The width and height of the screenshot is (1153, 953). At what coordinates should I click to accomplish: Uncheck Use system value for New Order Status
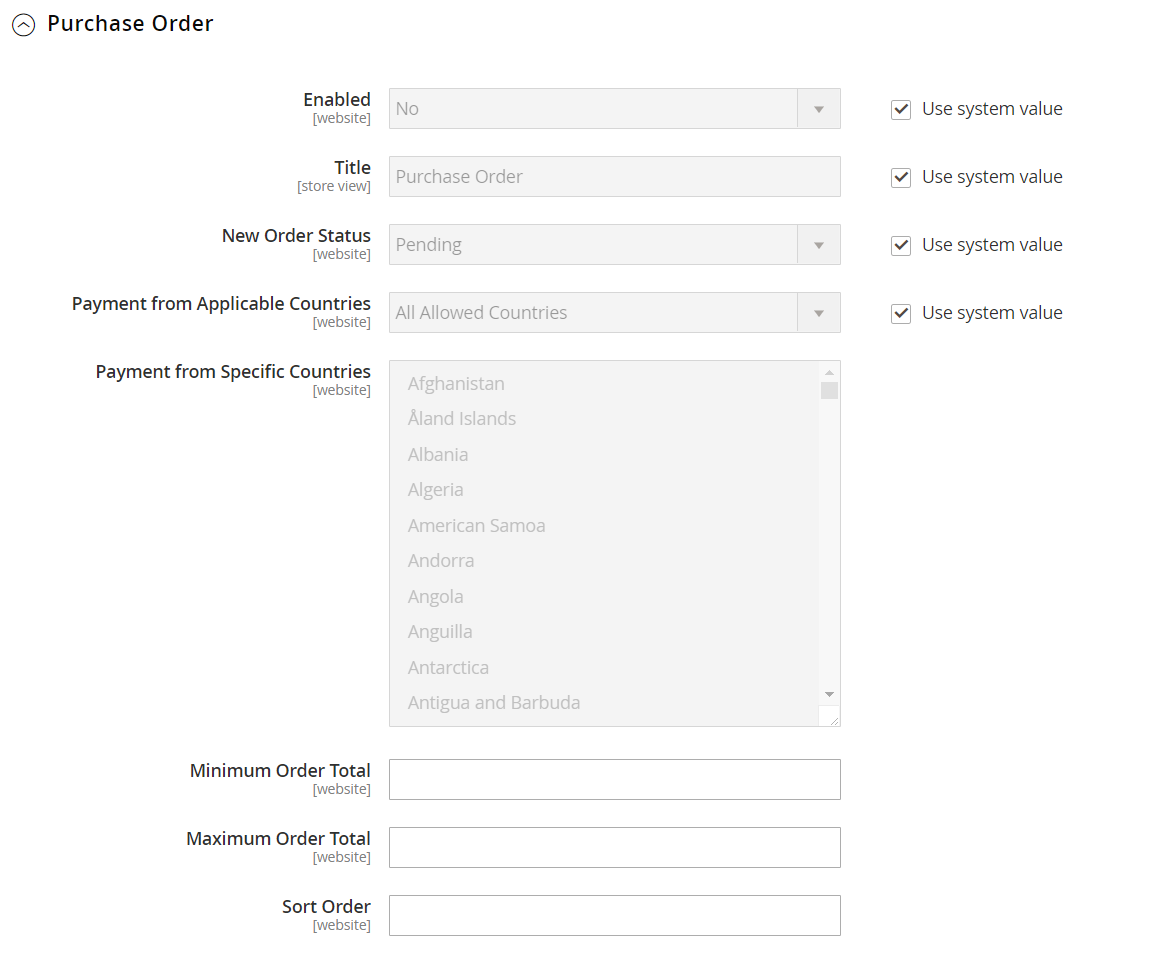point(901,245)
